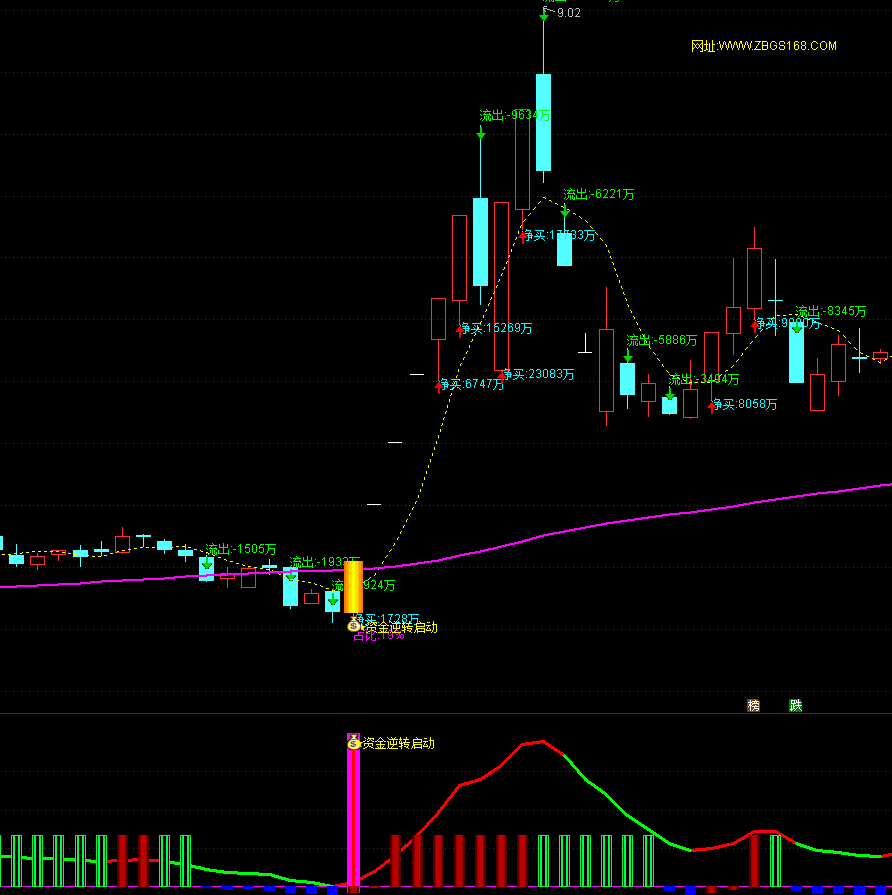Click the 9.02 high price label
The height and width of the screenshot is (895, 892).
click(568, 13)
